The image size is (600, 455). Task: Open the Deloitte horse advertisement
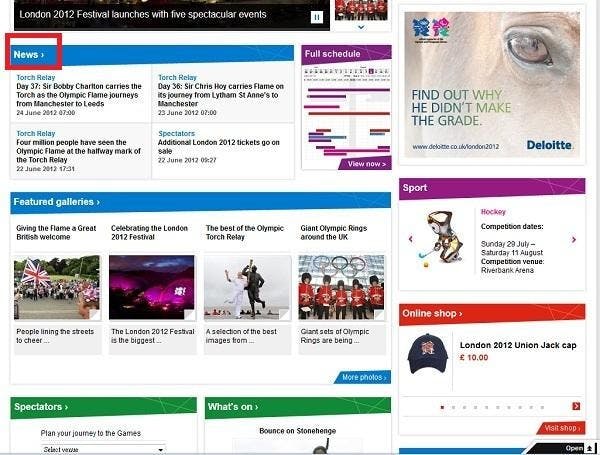coord(492,85)
